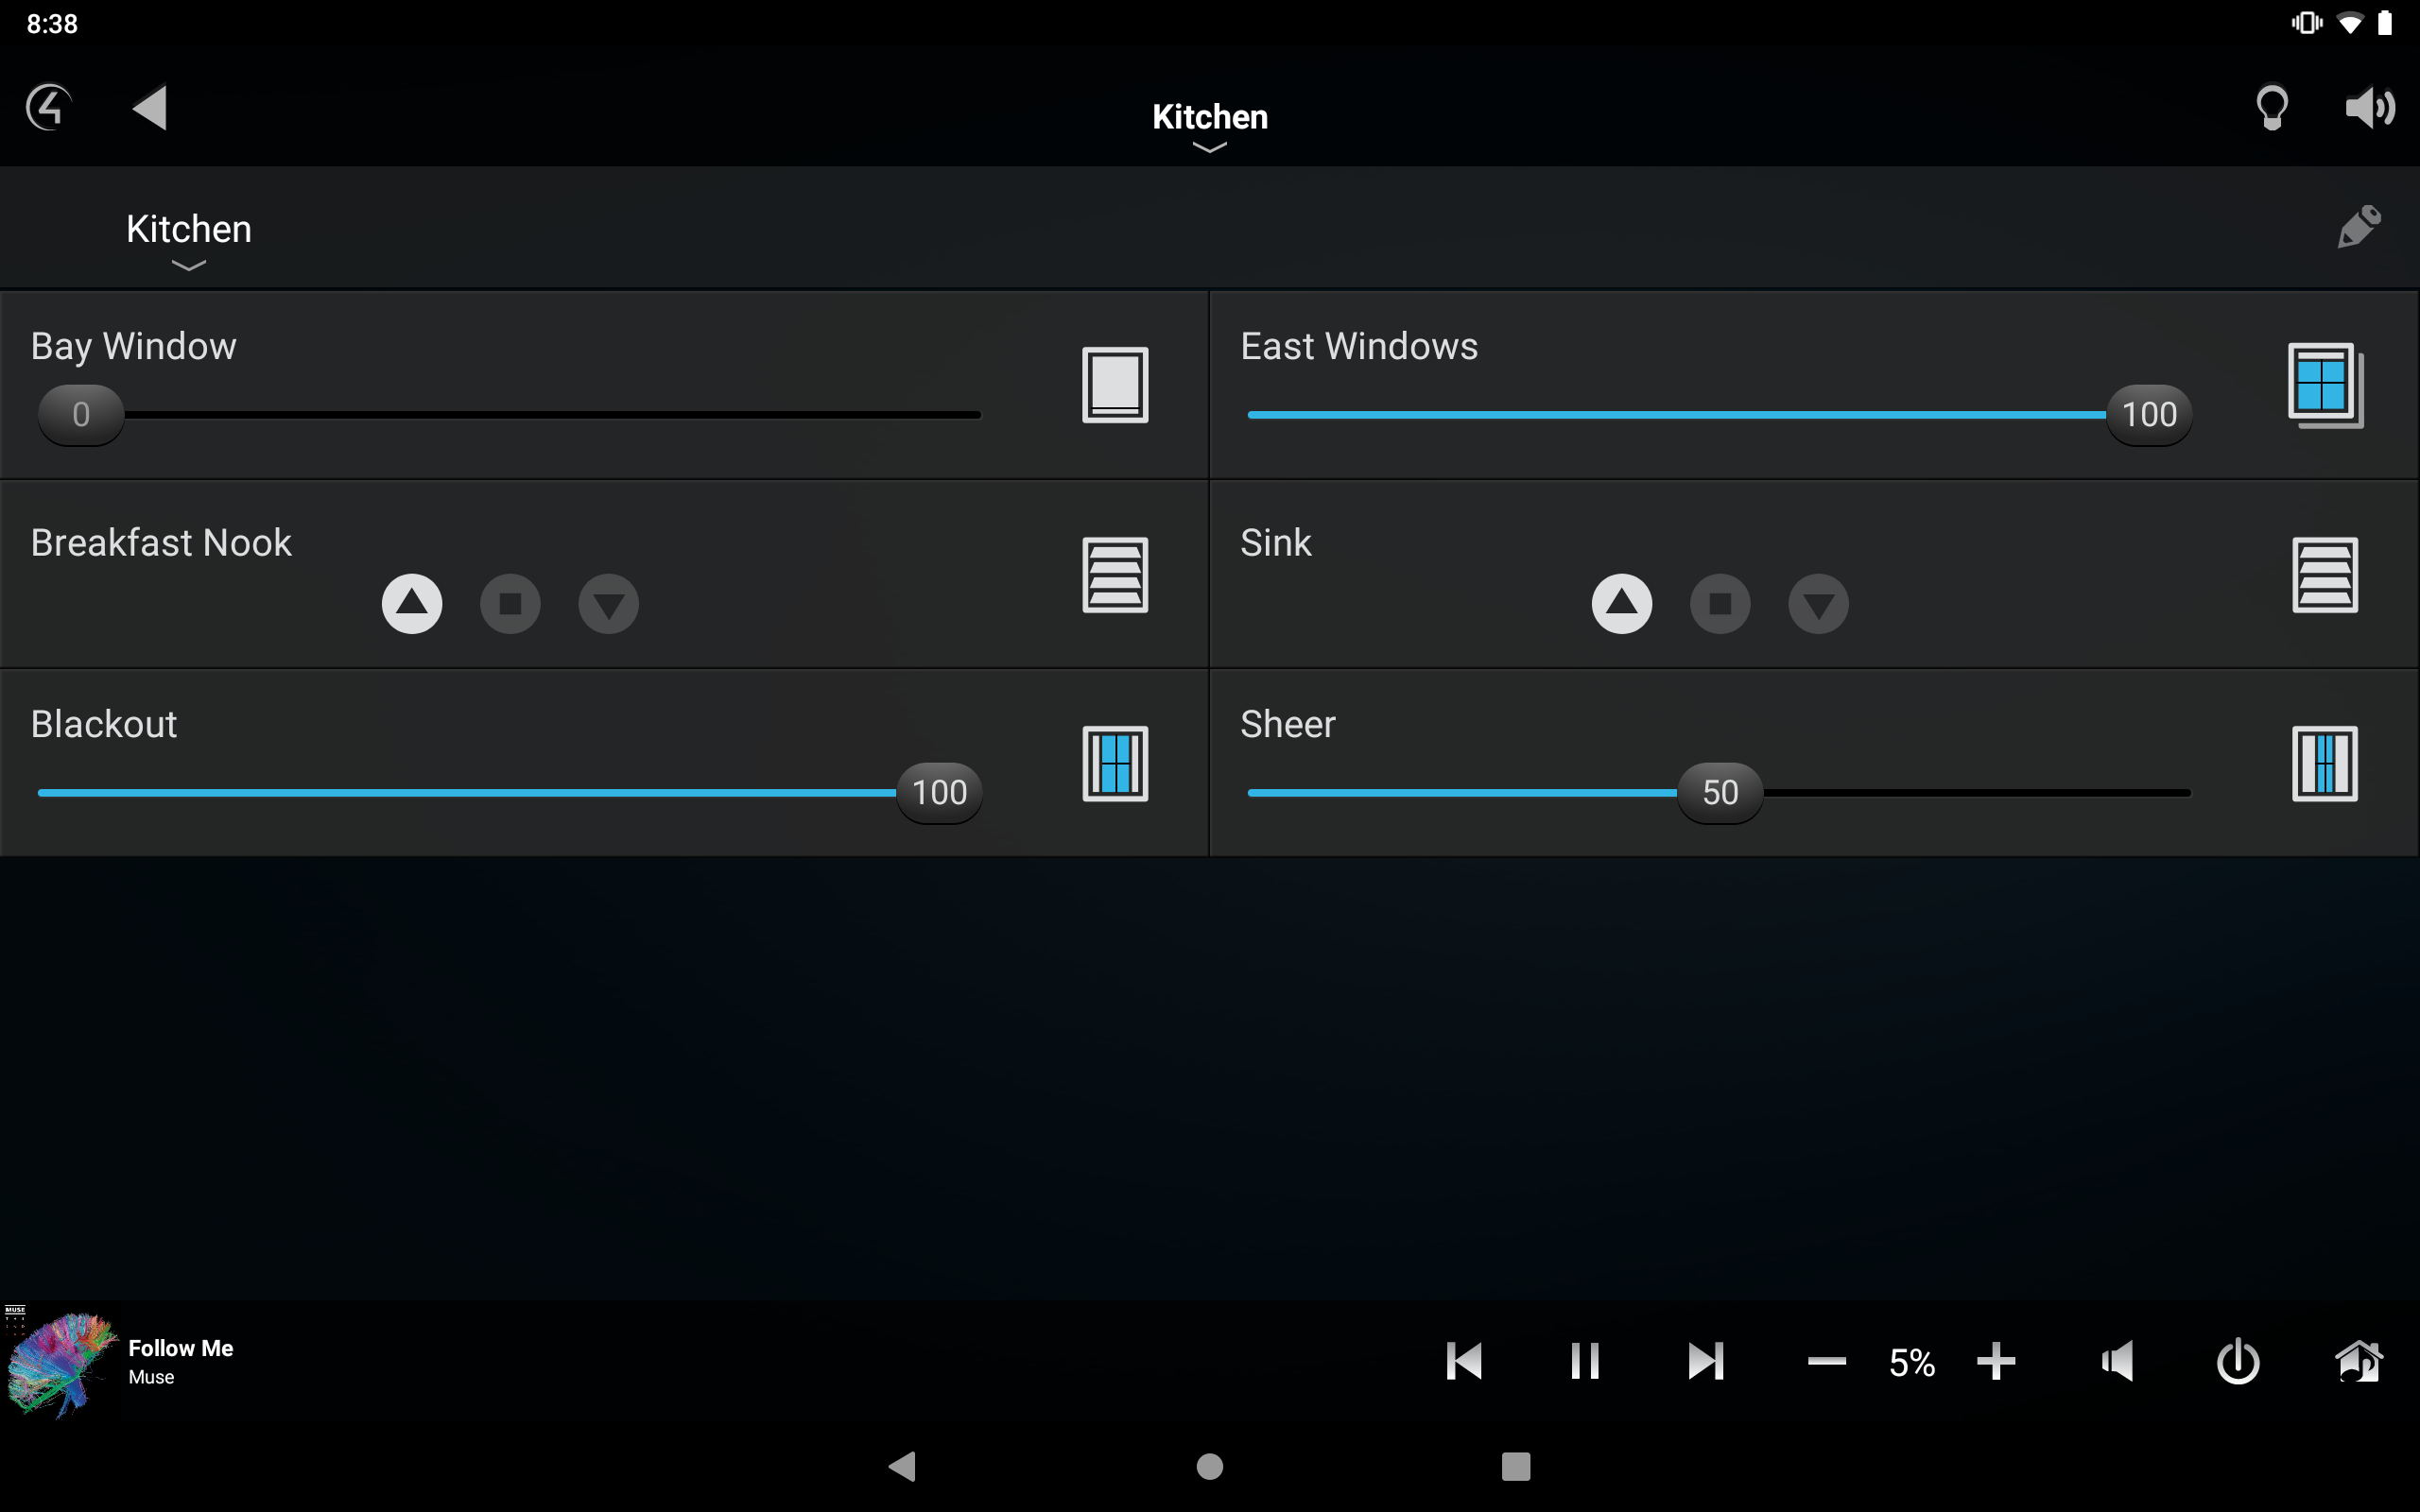Lower the Sink shade
This screenshot has height=1512, width=2420.
coord(1818,603)
